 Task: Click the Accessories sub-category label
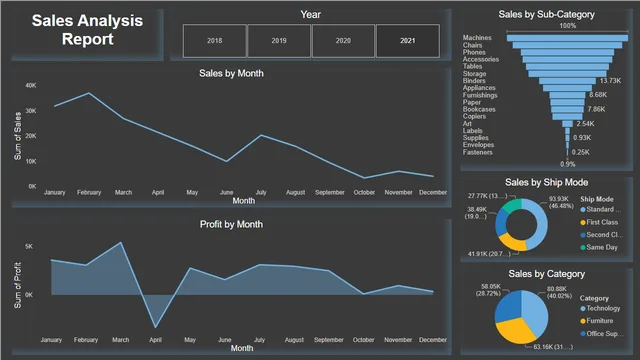481,59
